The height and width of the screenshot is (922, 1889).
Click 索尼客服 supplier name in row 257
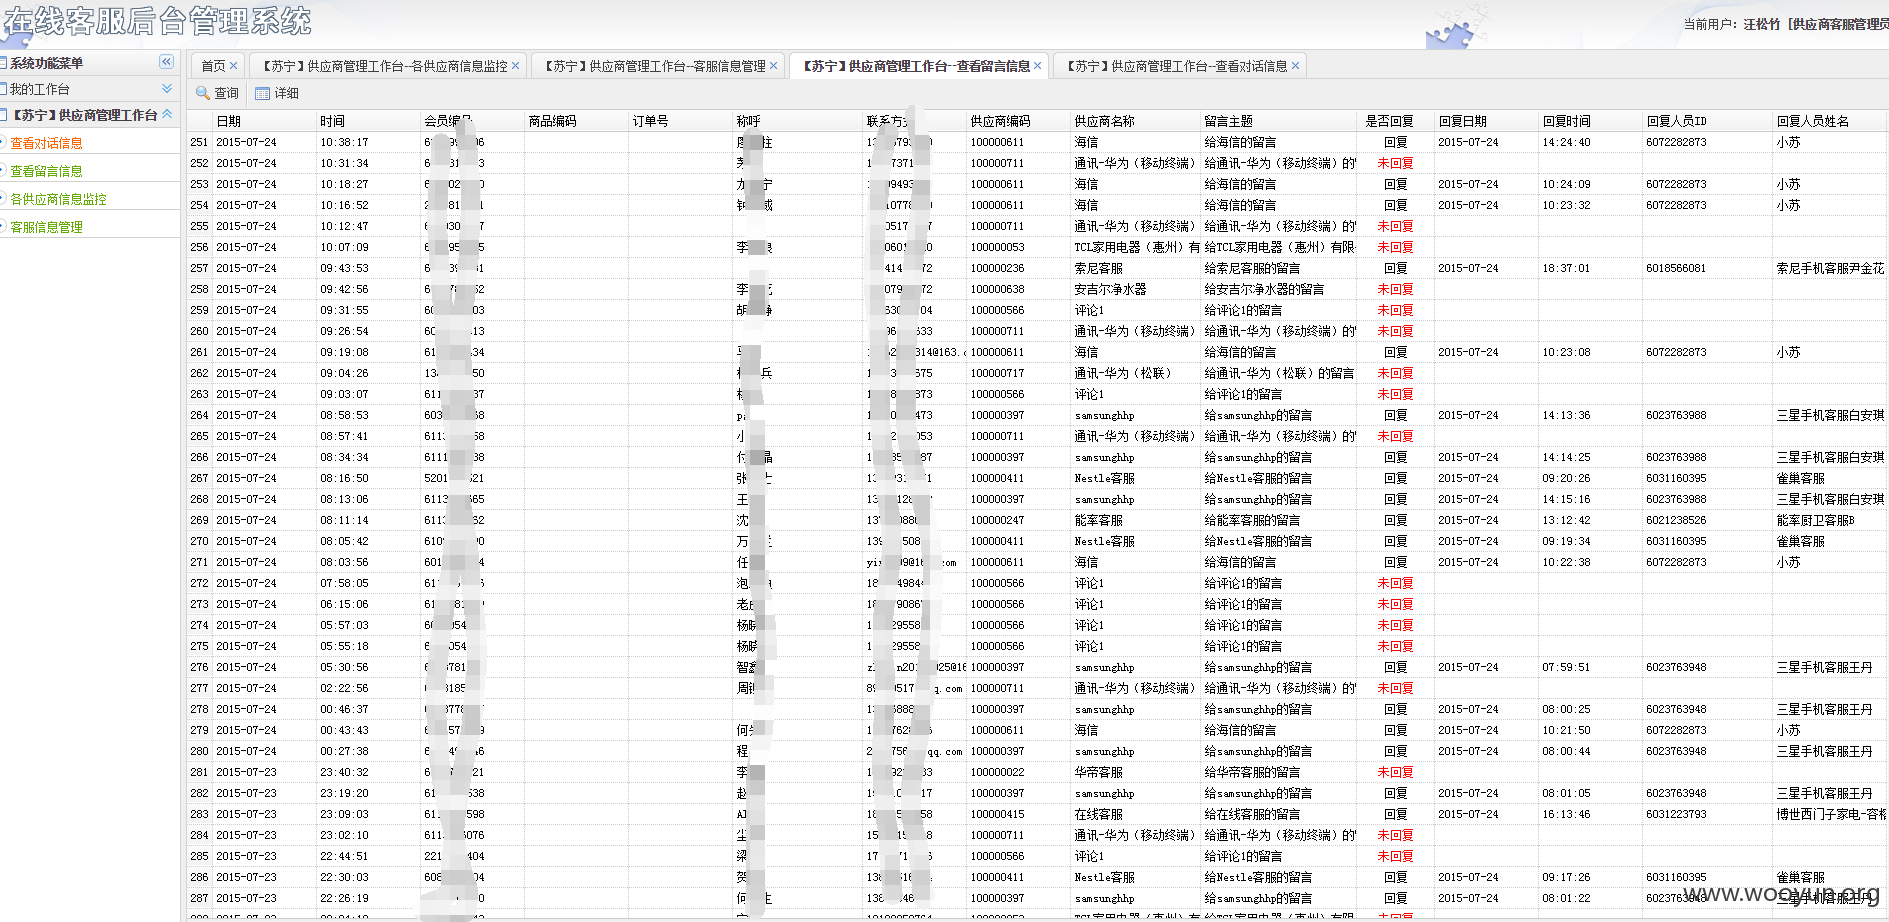[1098, 268]
